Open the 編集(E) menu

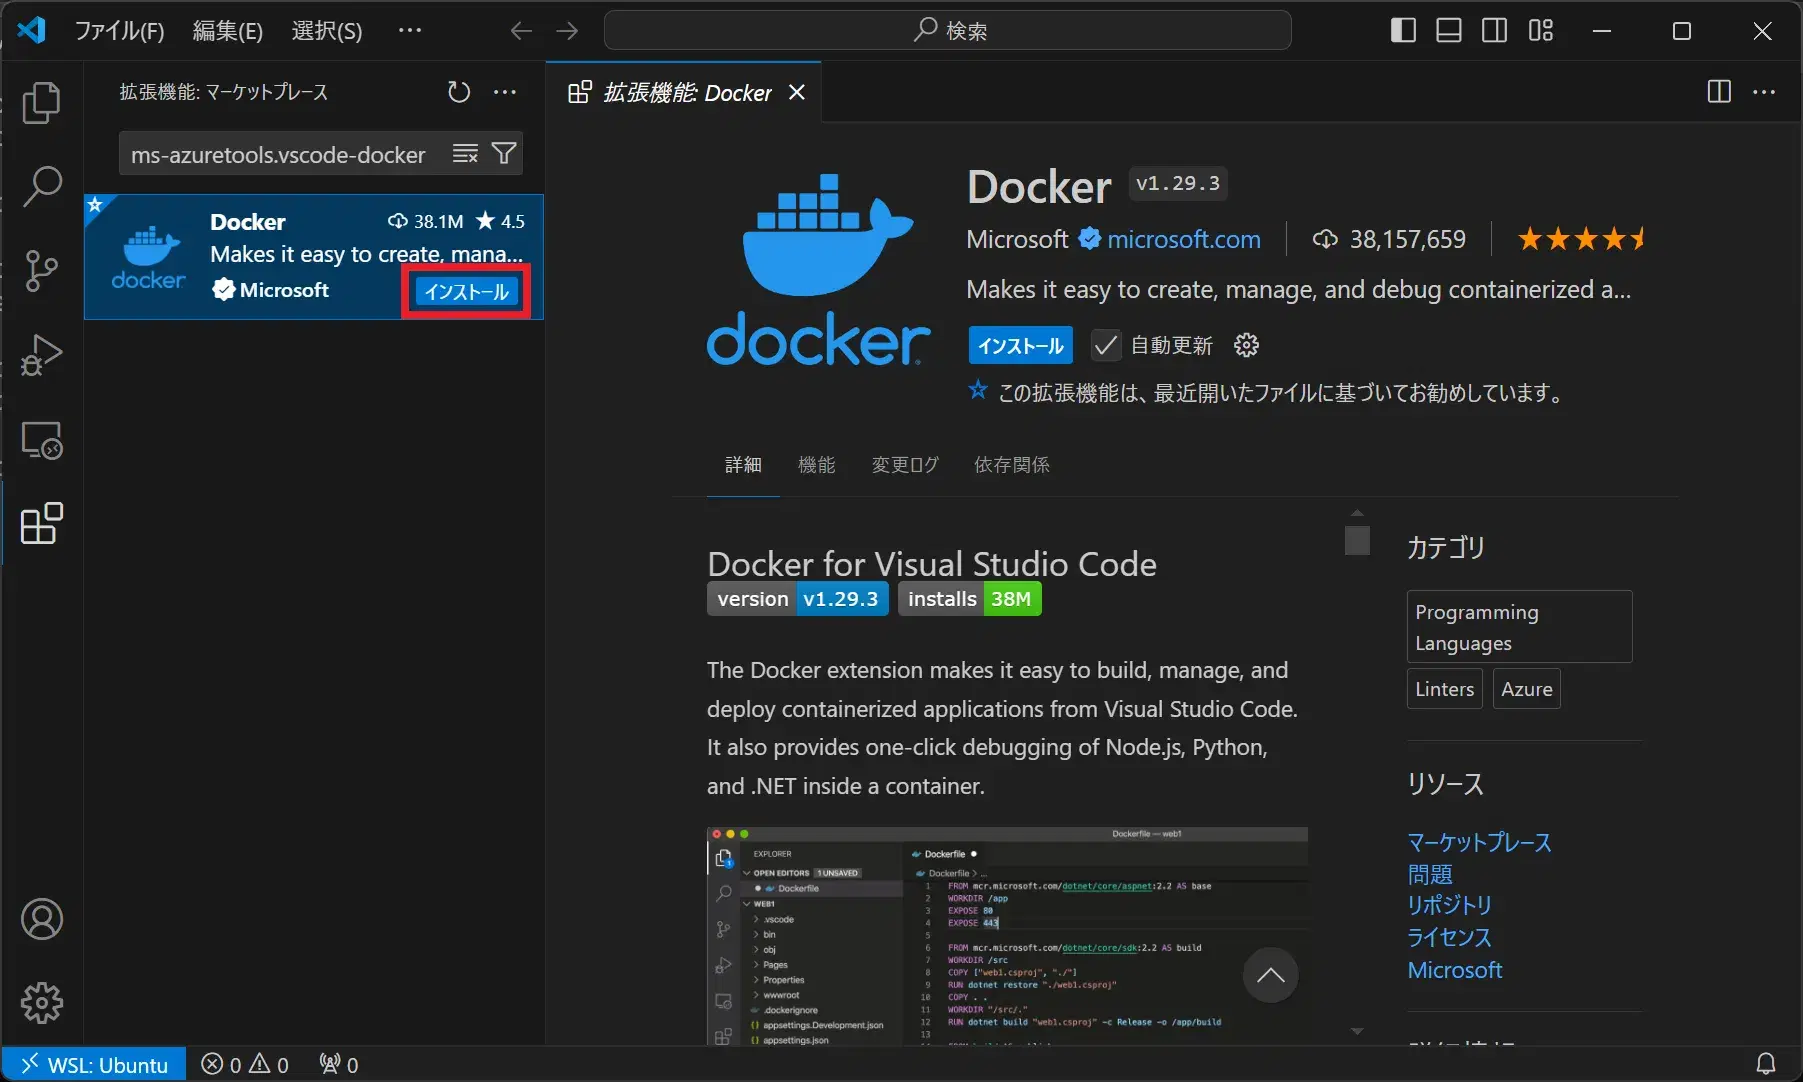click(227, 31)
